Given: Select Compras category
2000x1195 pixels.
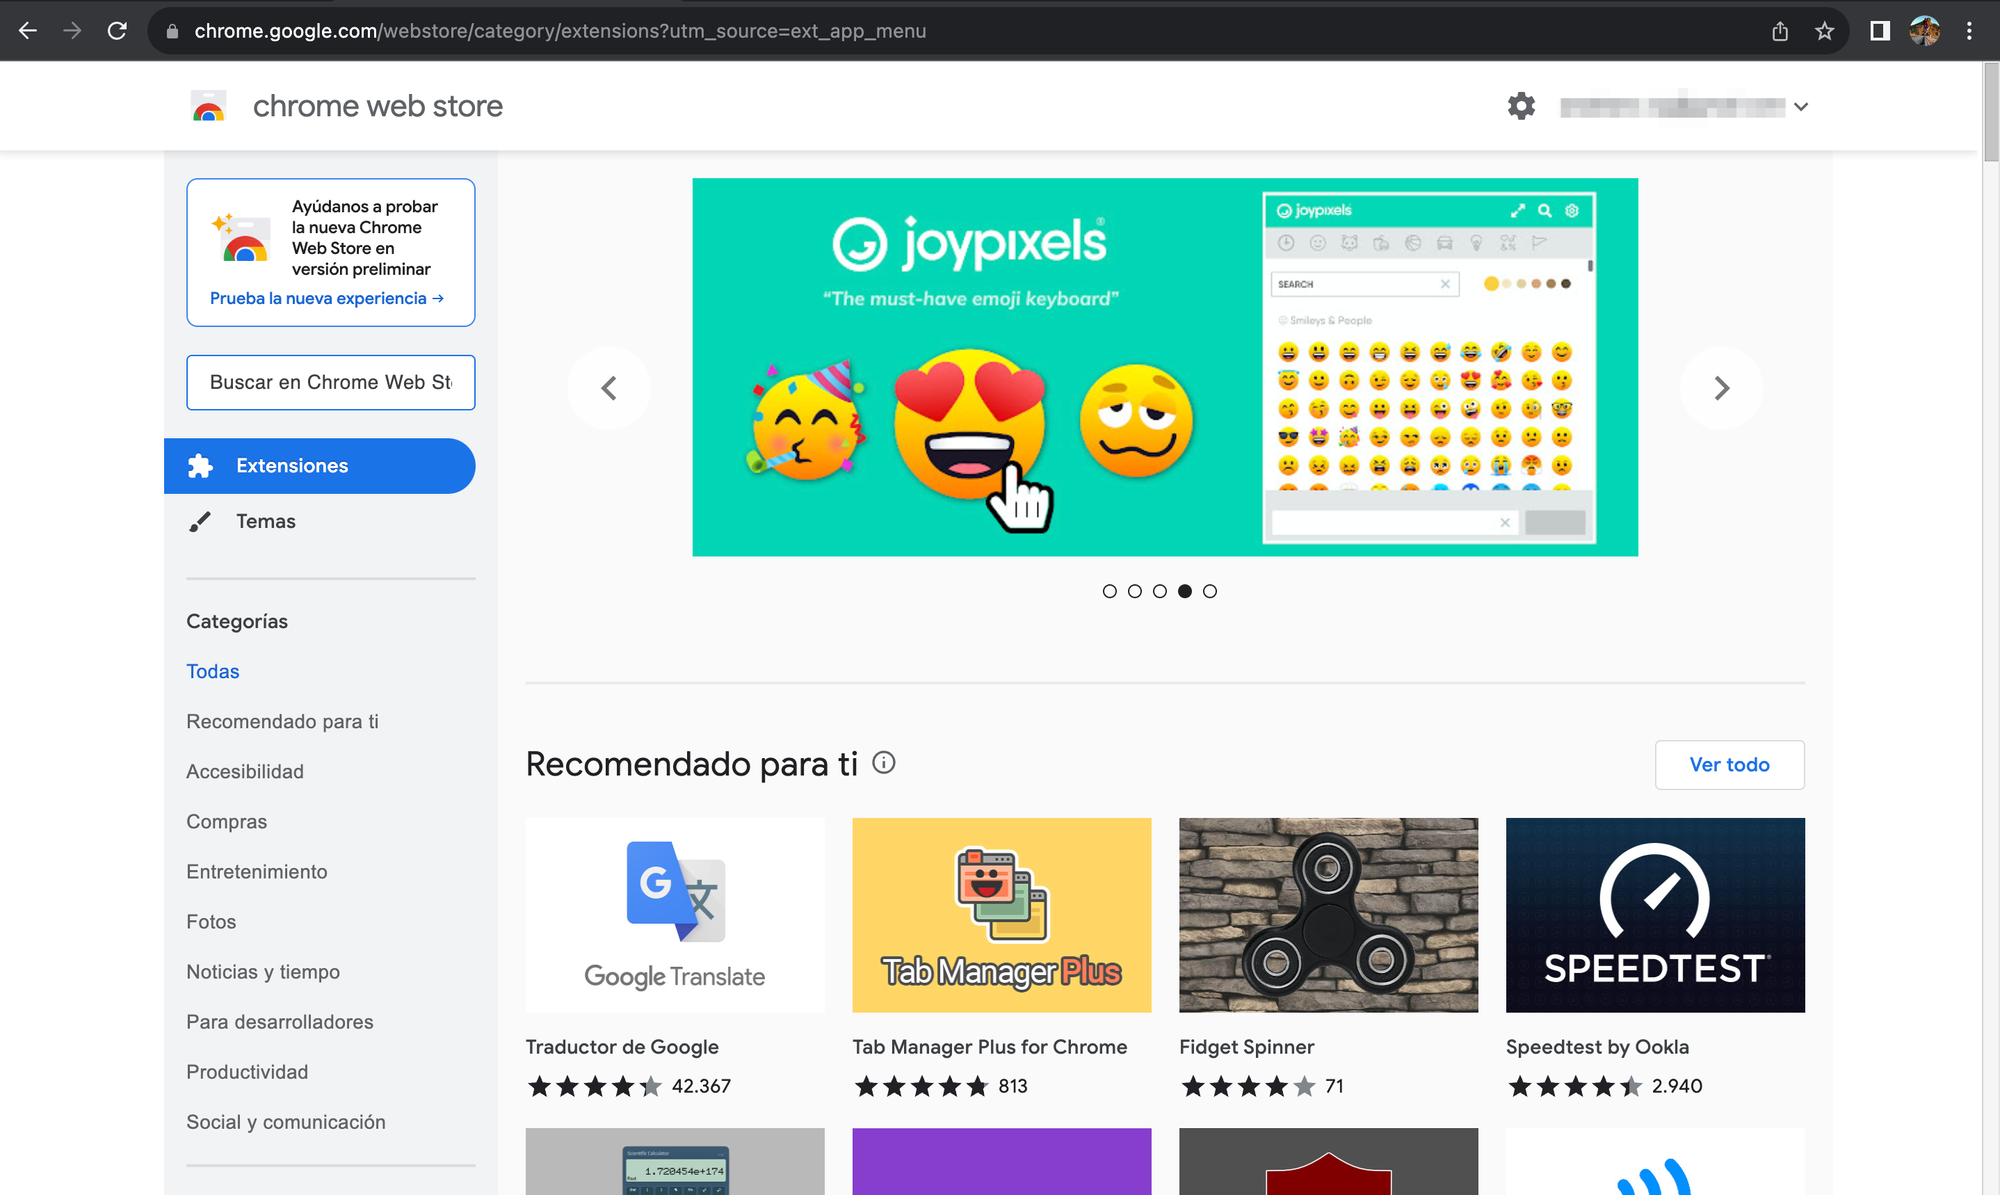Looking at the screenshot, I should pyautogui.click(x=227, y=821).
